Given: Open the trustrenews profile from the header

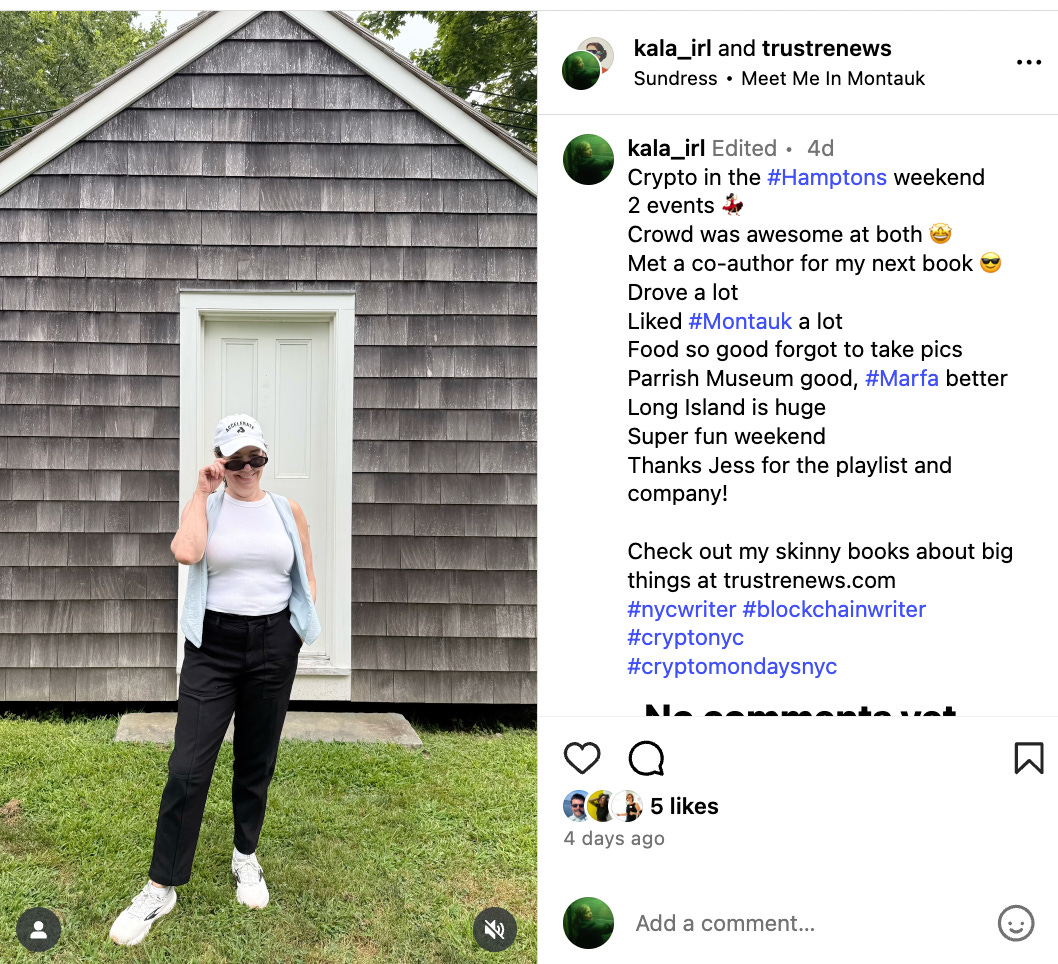Looking at the screenshot, I should coord(827,48).
